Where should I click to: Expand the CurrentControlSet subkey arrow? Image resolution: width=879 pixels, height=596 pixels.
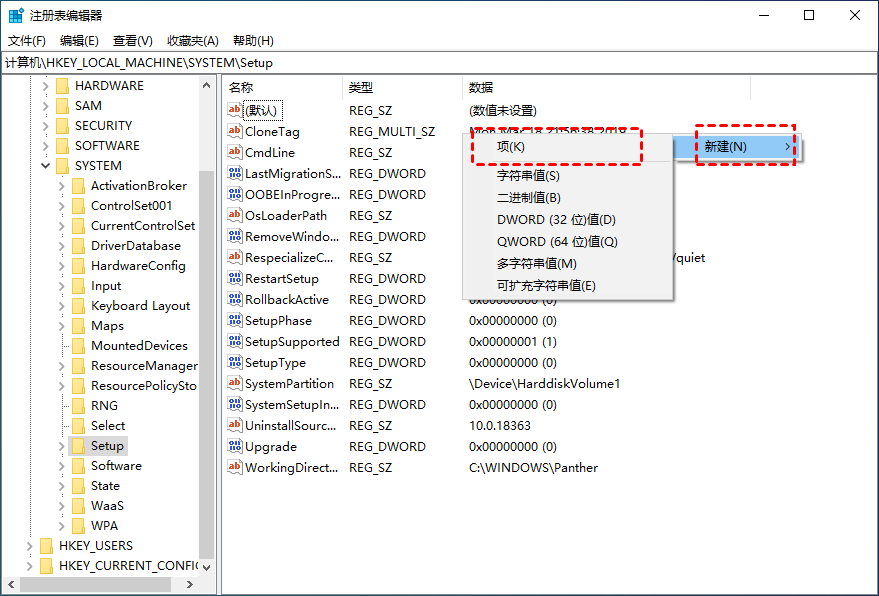pos(62,226)
